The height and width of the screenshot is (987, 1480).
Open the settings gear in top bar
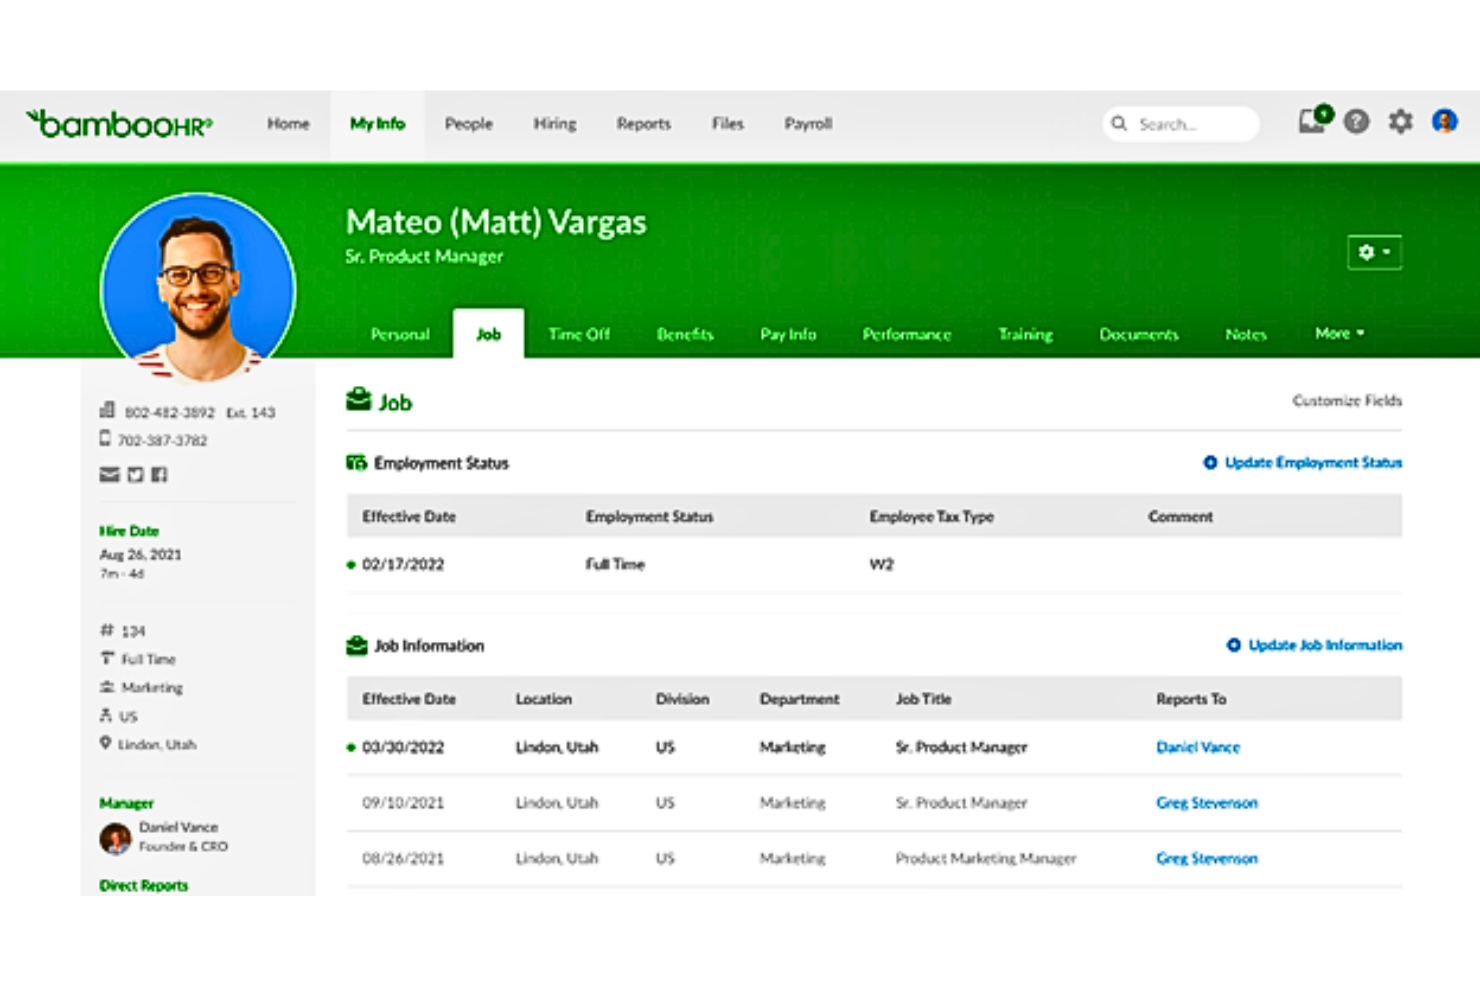(x=1400, y=122)
